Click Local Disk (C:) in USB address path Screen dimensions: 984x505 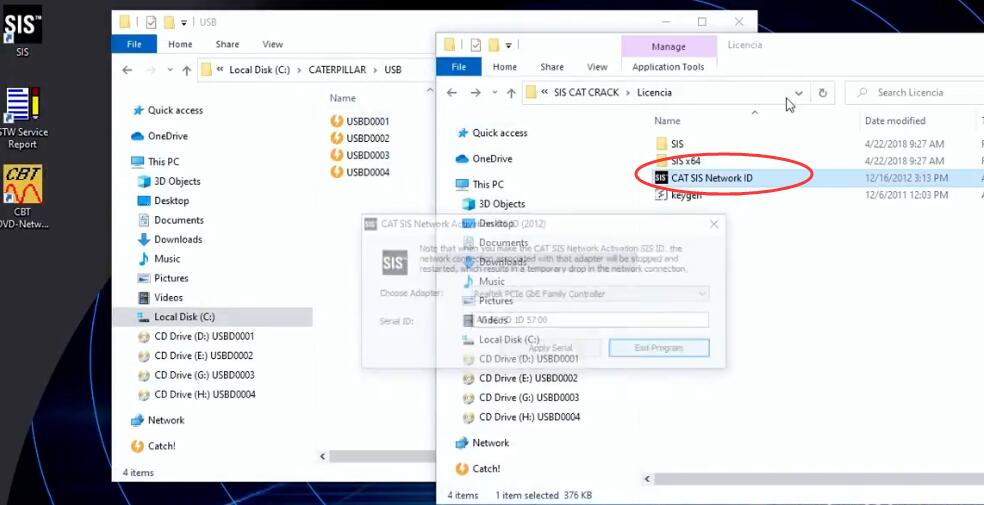click(259, 70)
